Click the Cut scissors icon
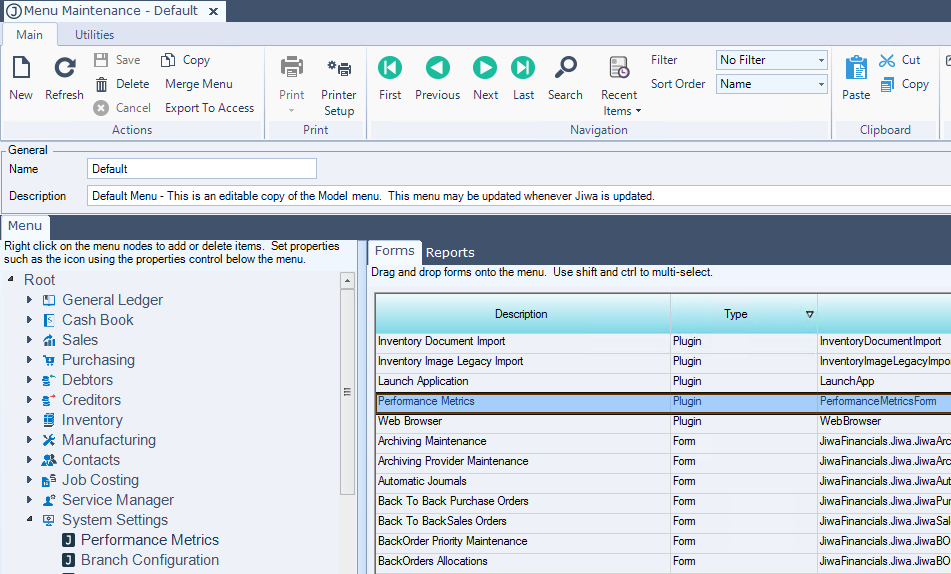 (887, 60)
